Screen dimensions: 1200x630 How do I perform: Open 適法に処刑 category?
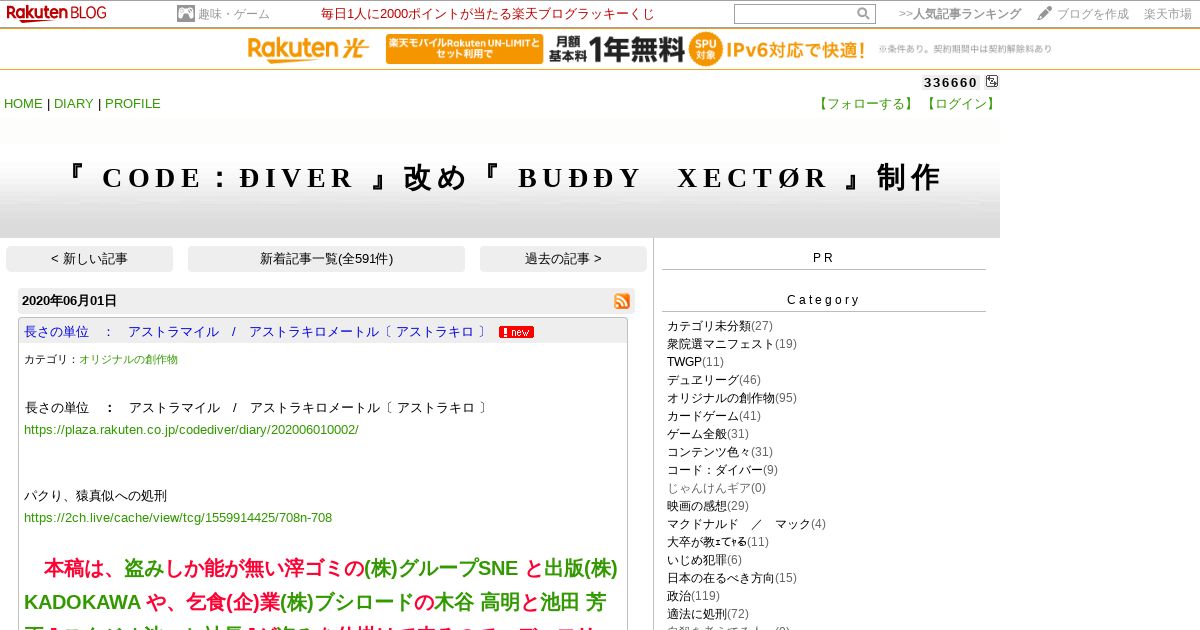pos(697,614)
